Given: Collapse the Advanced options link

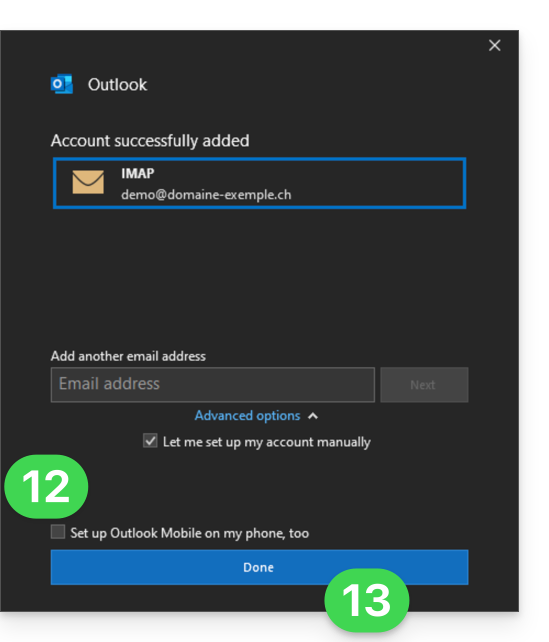Looking at the screenshot, I should point(247,416).
